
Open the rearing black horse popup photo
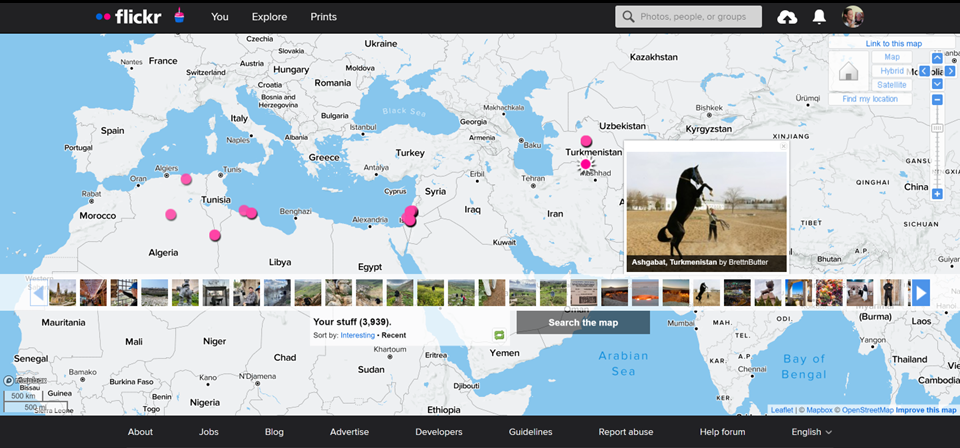click(707, 203)
